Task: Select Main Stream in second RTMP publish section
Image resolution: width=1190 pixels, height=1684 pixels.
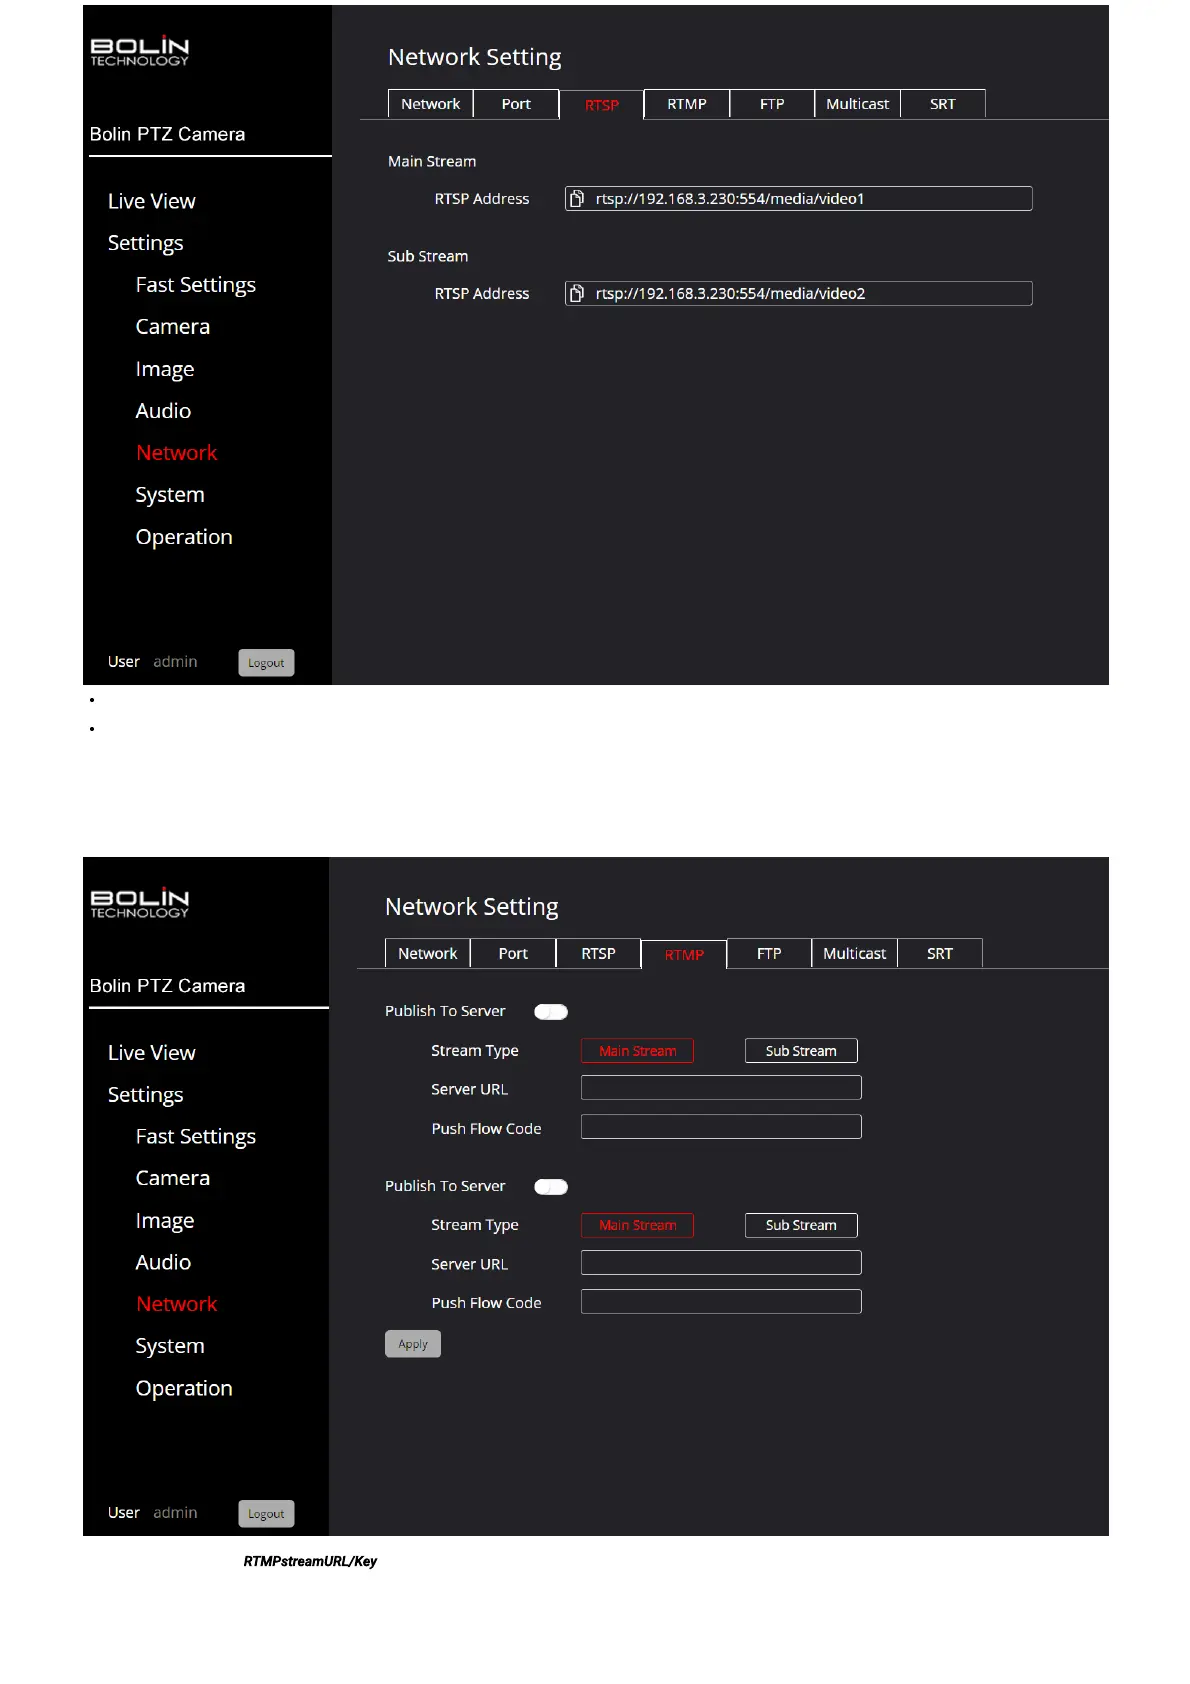Action: [x=637, y=1226]
